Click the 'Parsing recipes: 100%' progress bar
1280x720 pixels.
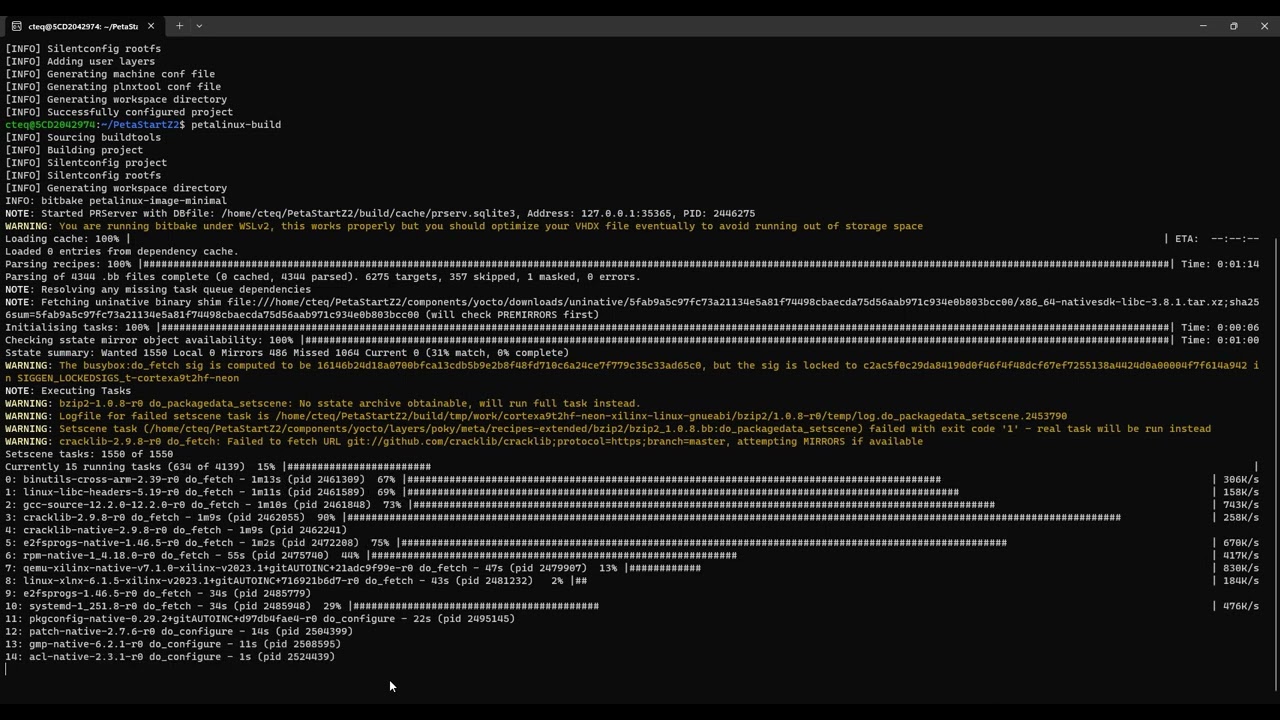pyautogui.click(x=632, y=264)
